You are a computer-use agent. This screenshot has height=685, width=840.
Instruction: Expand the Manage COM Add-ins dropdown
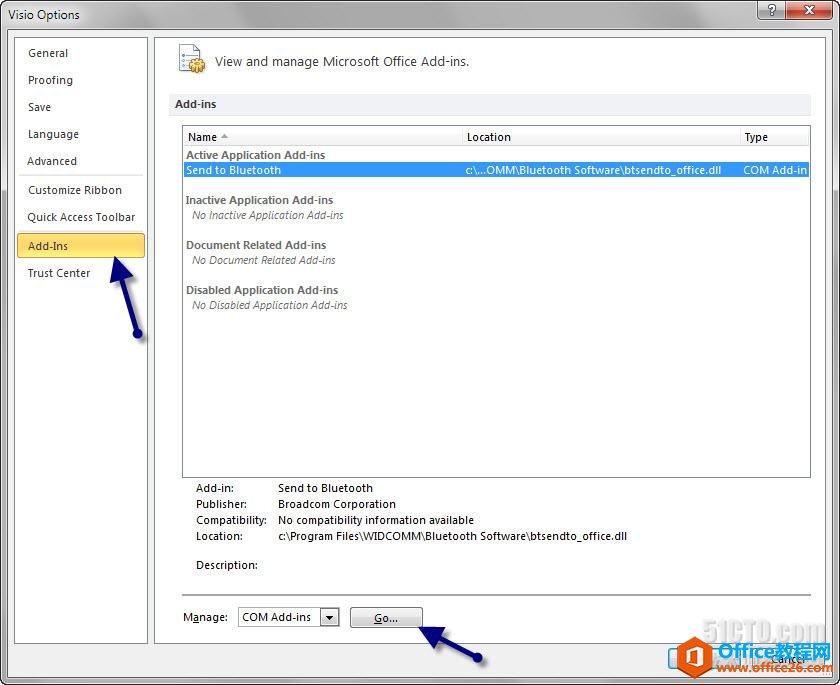329,618
